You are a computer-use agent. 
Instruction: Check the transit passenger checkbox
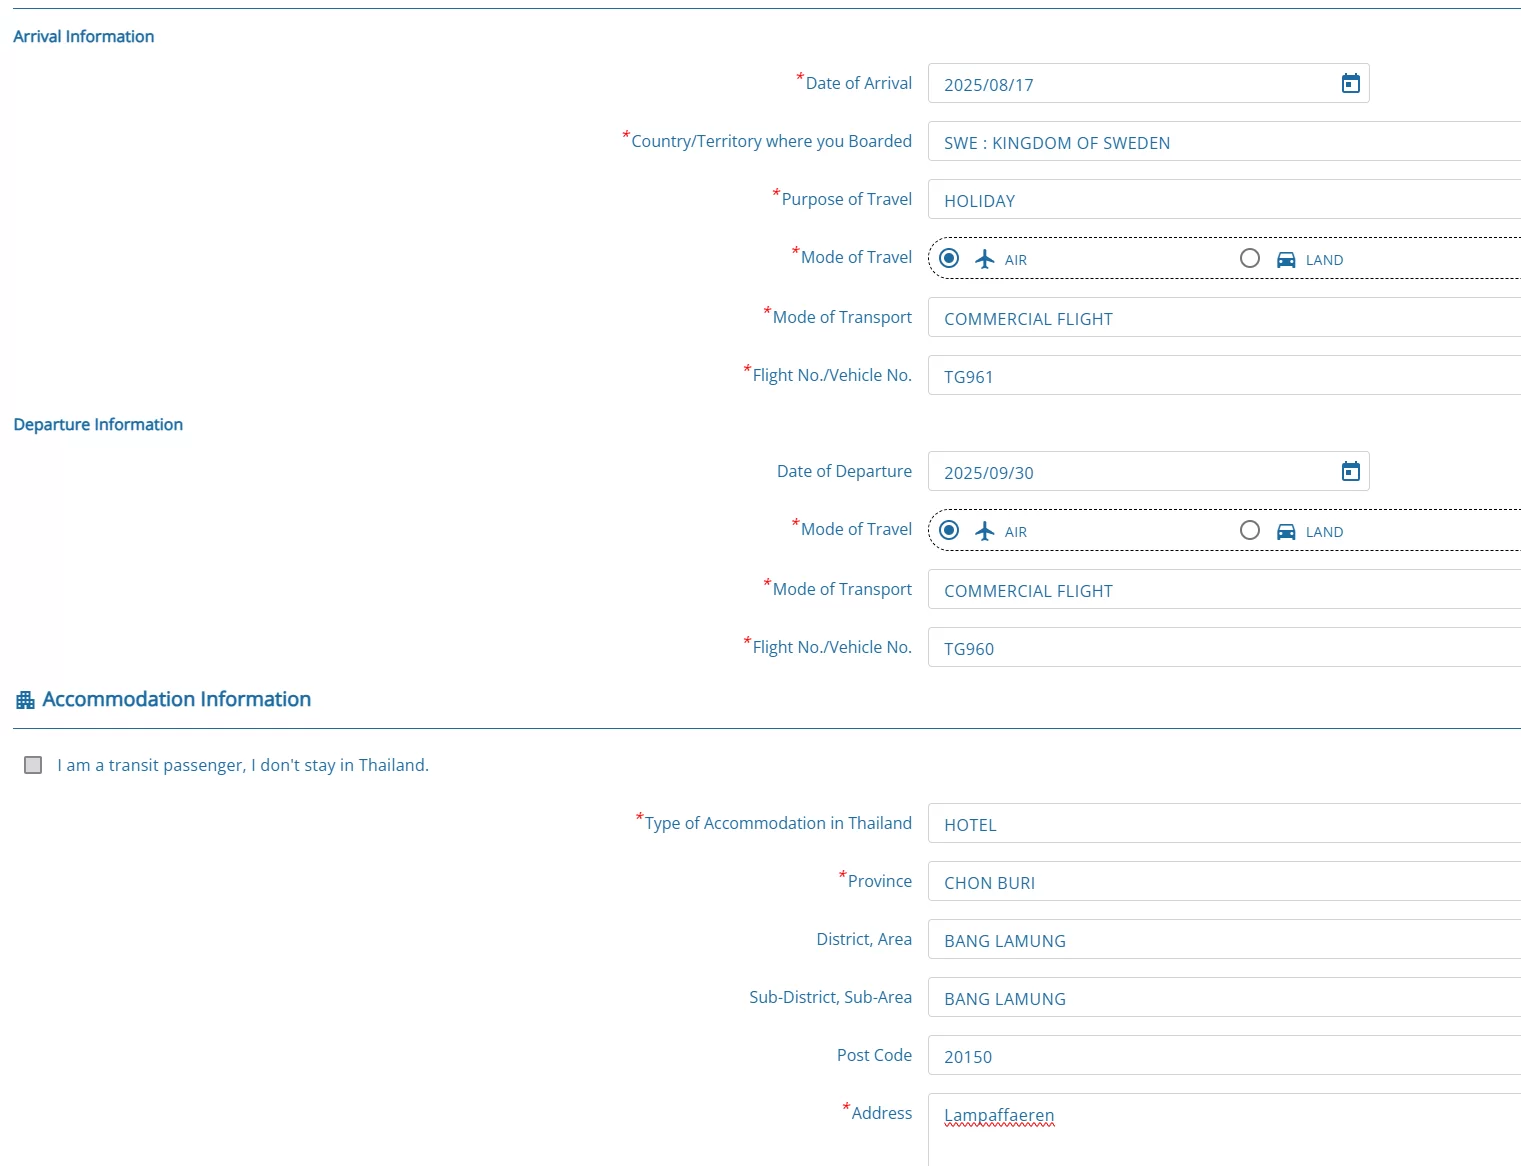(x=33, y=765)
